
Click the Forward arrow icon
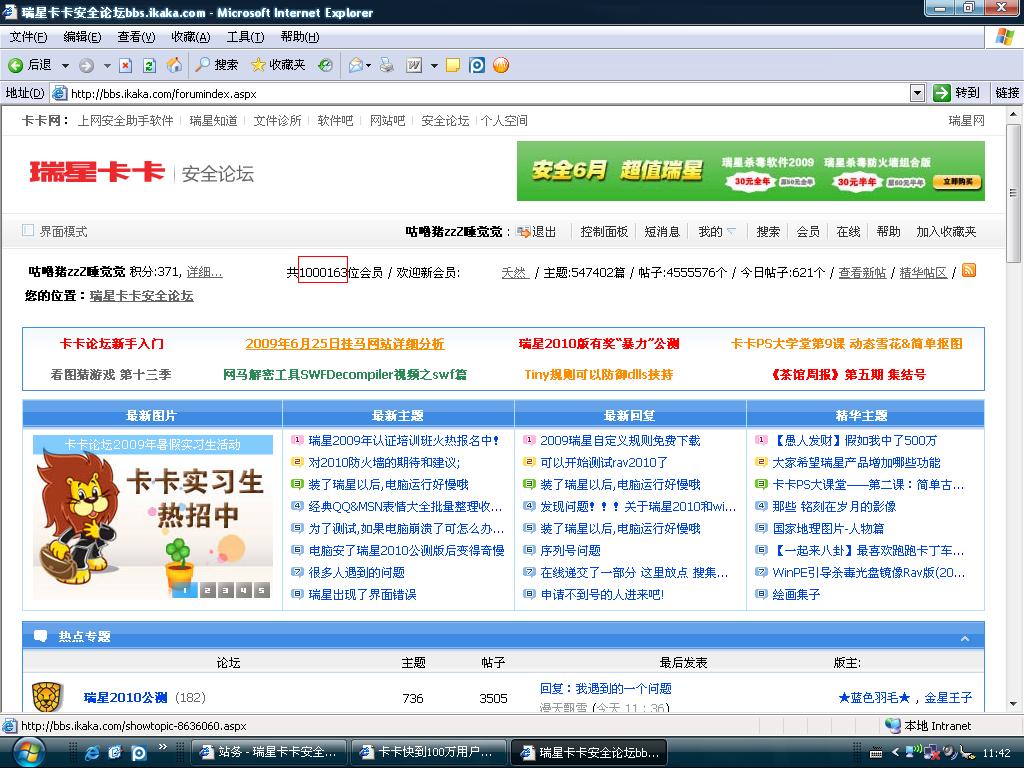pyautogui.click(x=86, y=65)
